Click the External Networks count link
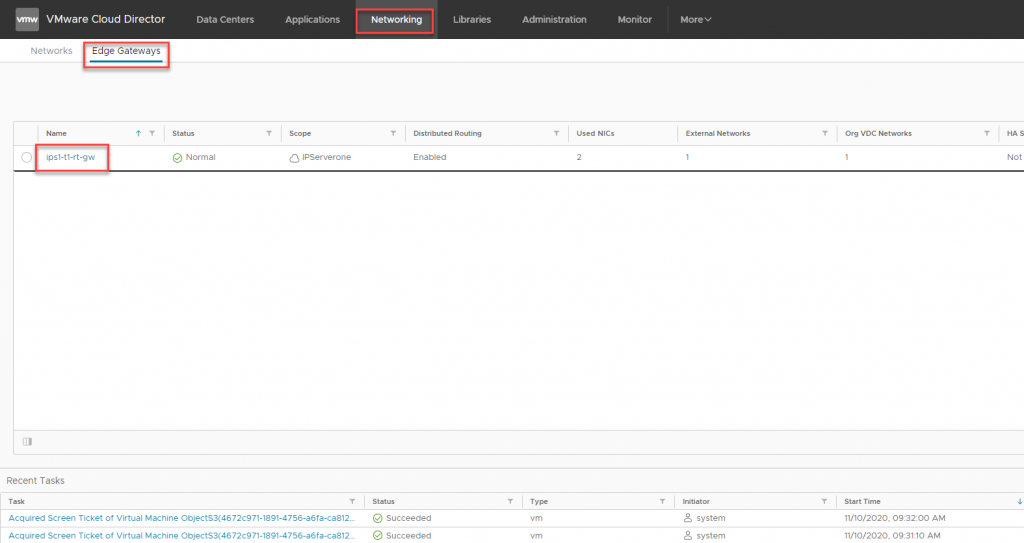1024x543 pixels. click(x=687, y=157)
